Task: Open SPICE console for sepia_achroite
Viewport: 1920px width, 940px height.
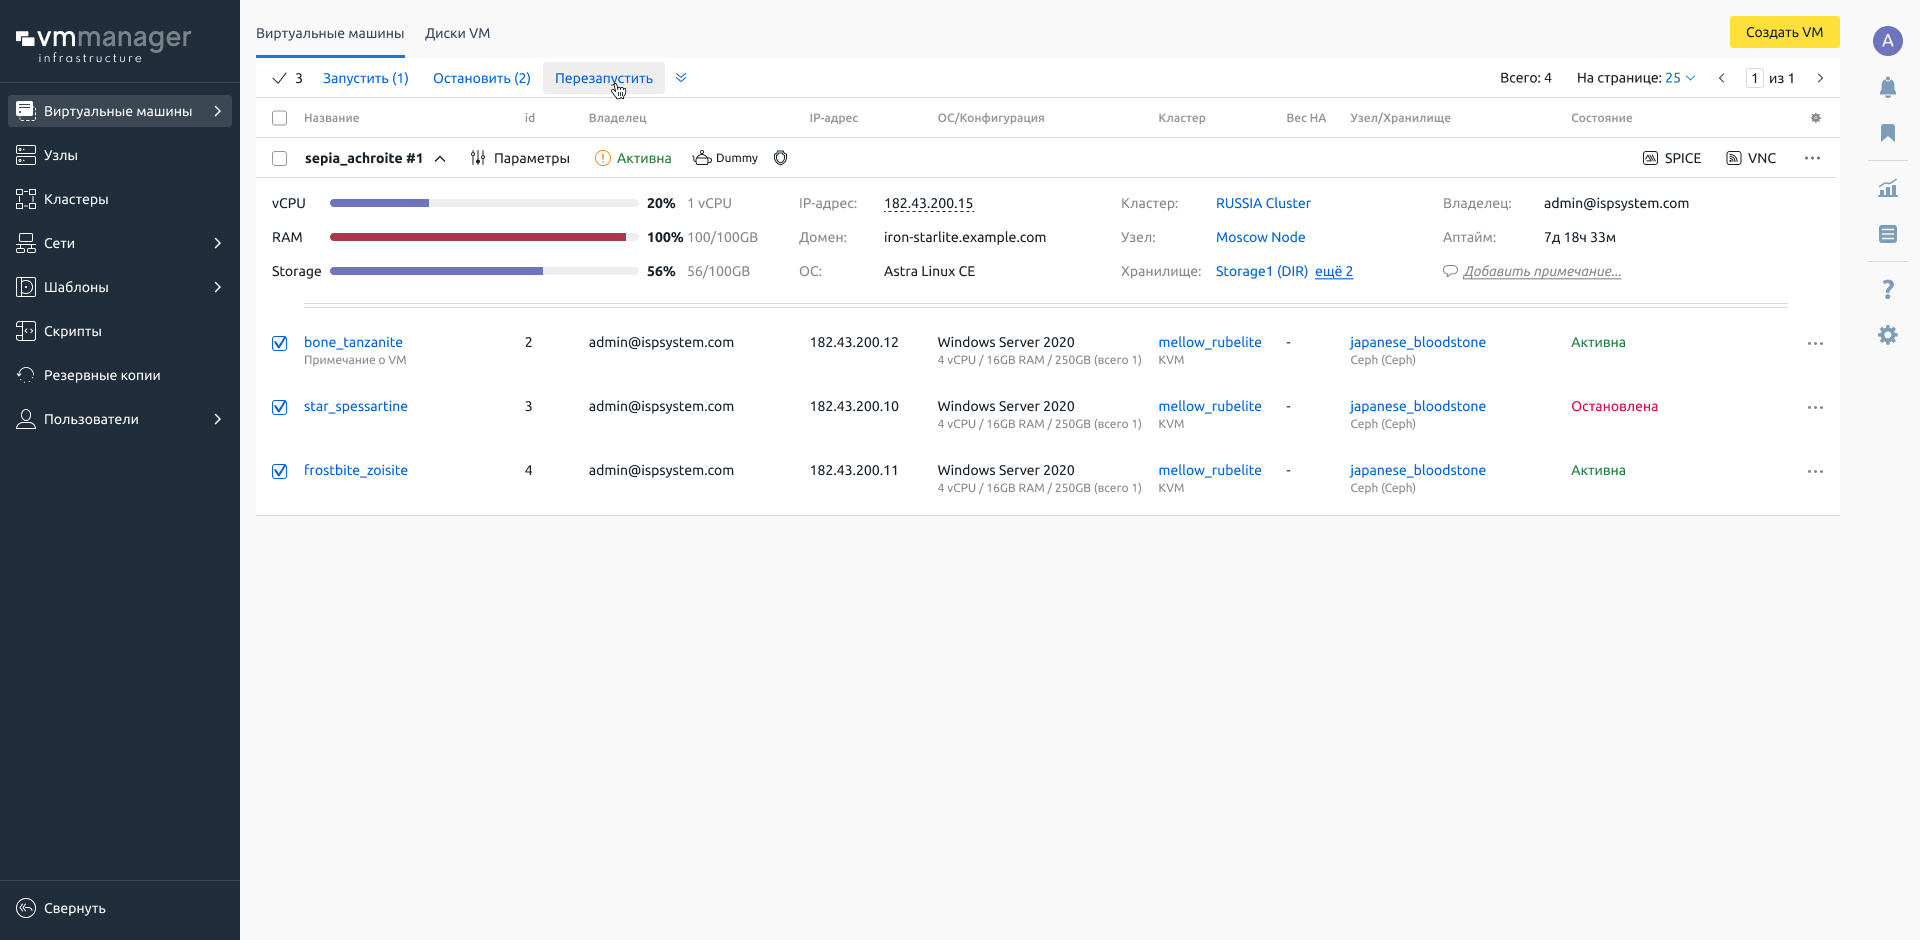Action: click(1672, 158)
